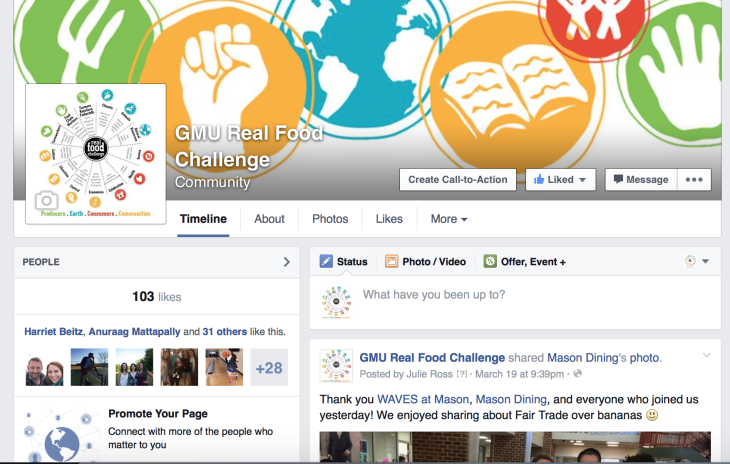
Task: Select the Status pencil icon
Action: tap(326, 262)
